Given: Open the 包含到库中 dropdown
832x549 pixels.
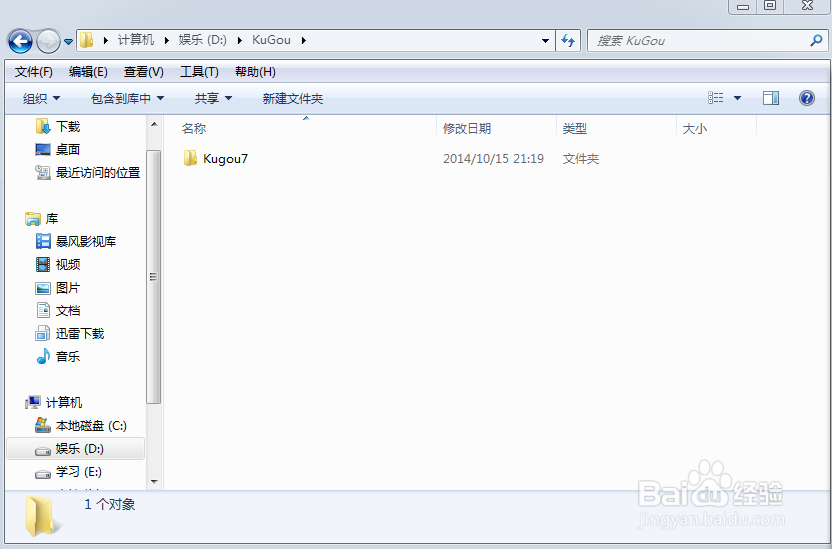Looking at the screenshot, I should click(x=127, y=98).
